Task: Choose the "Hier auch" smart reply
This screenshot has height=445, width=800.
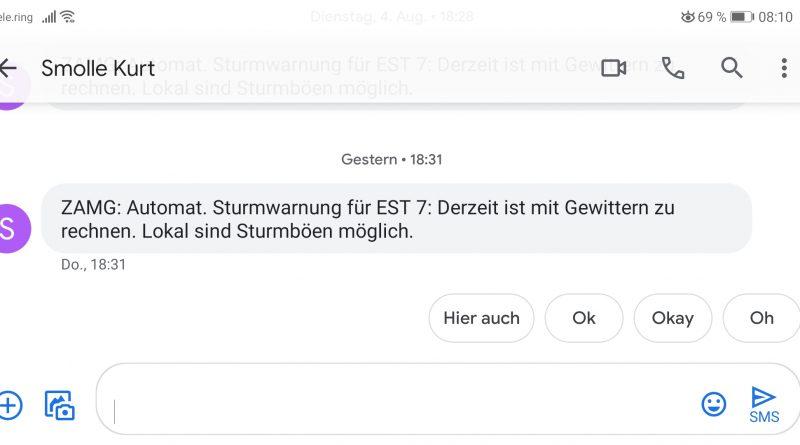Action: (481, 318)
